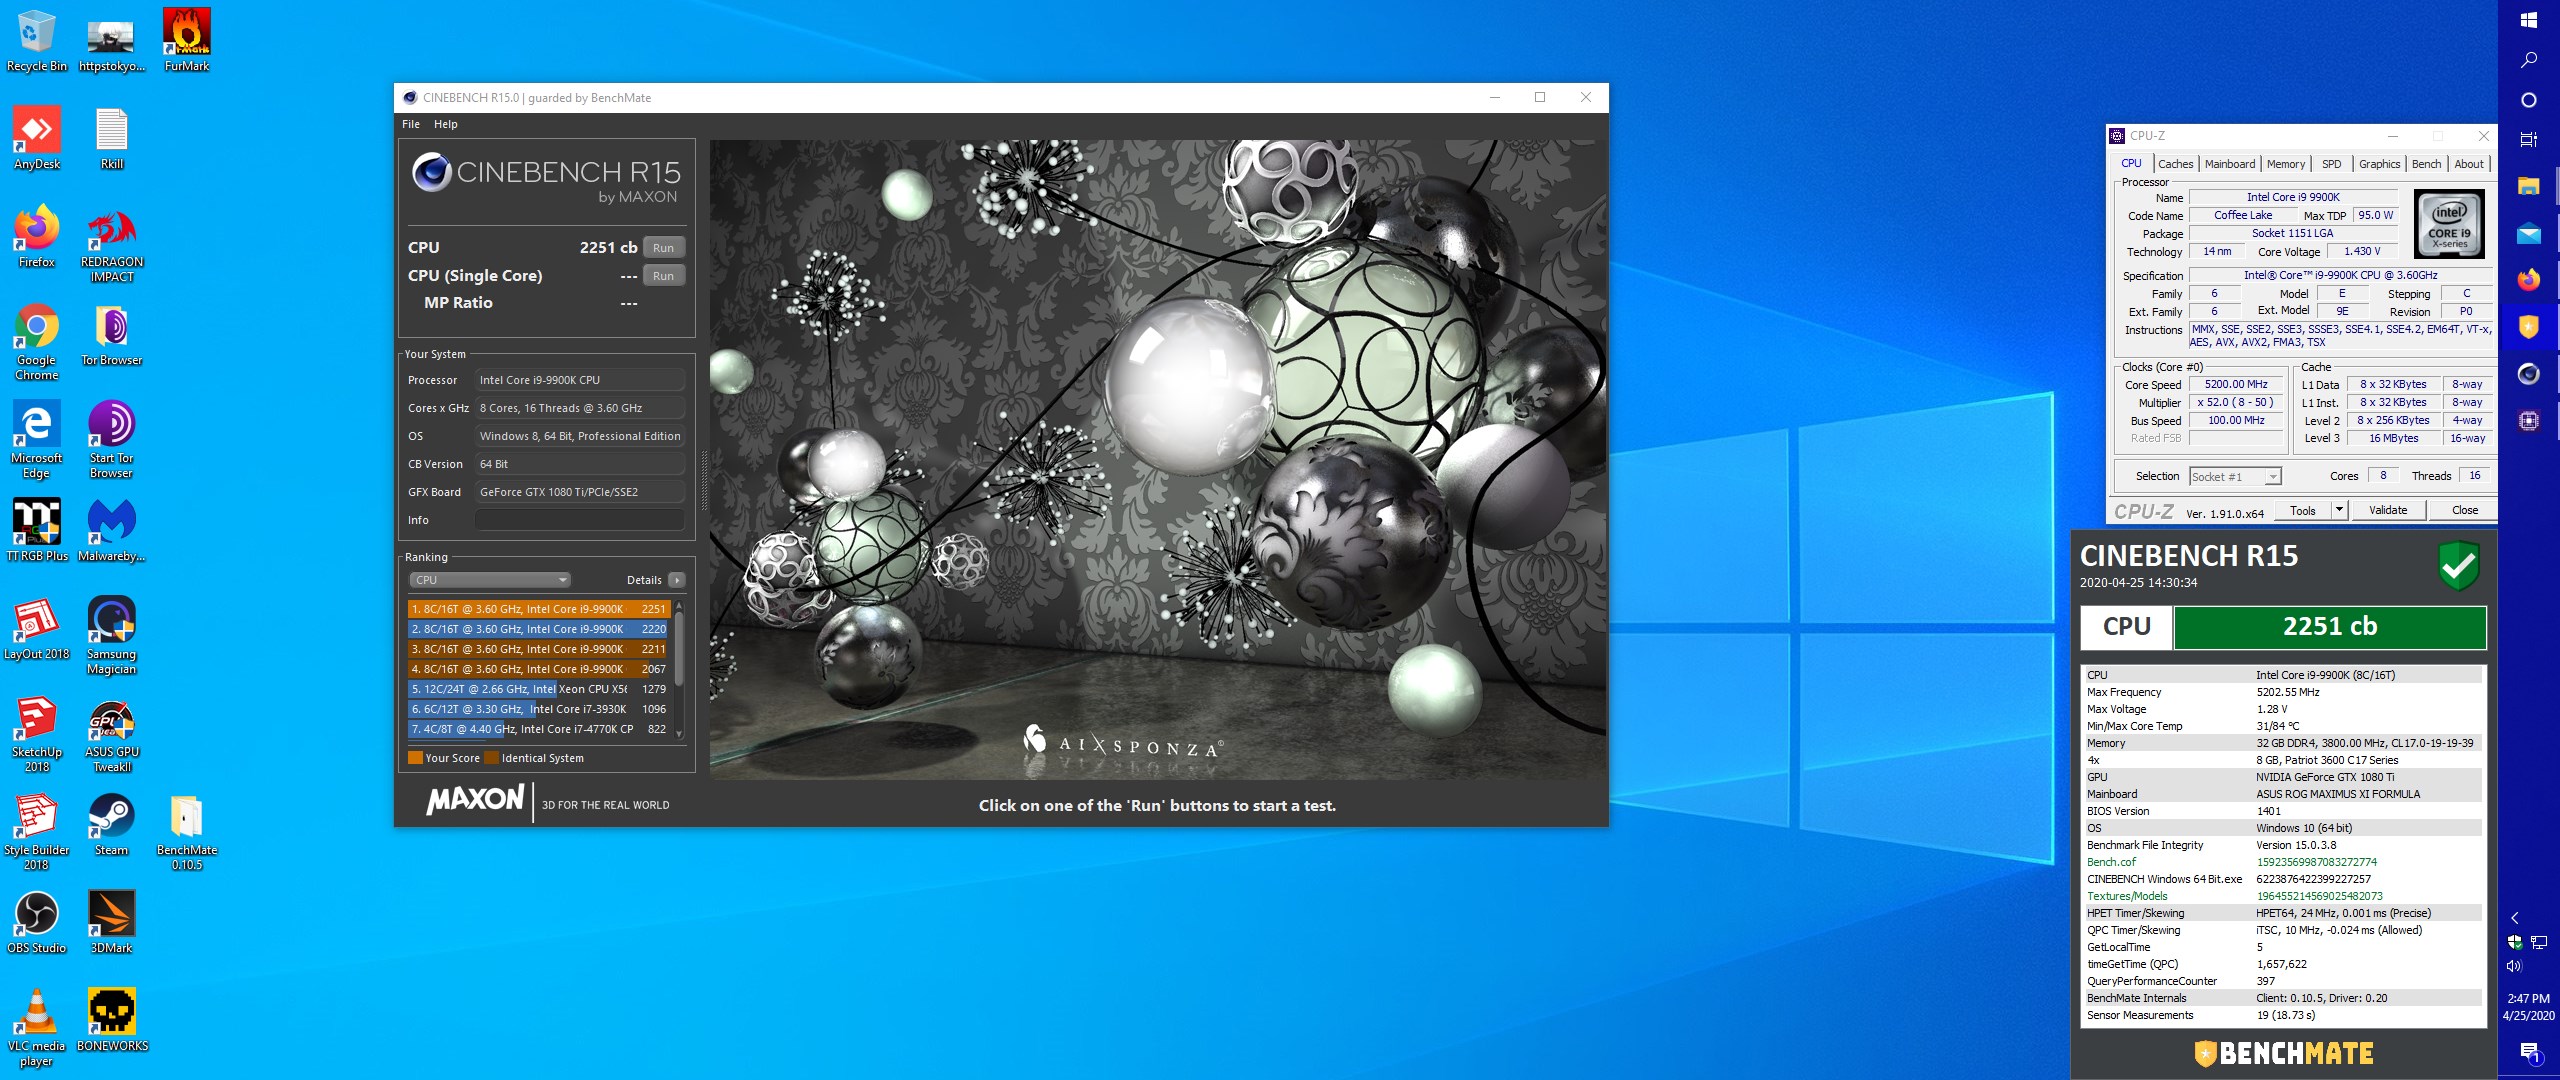
Task: Open LayOut 2018 desktop shortcut
Action: [36, 628]
